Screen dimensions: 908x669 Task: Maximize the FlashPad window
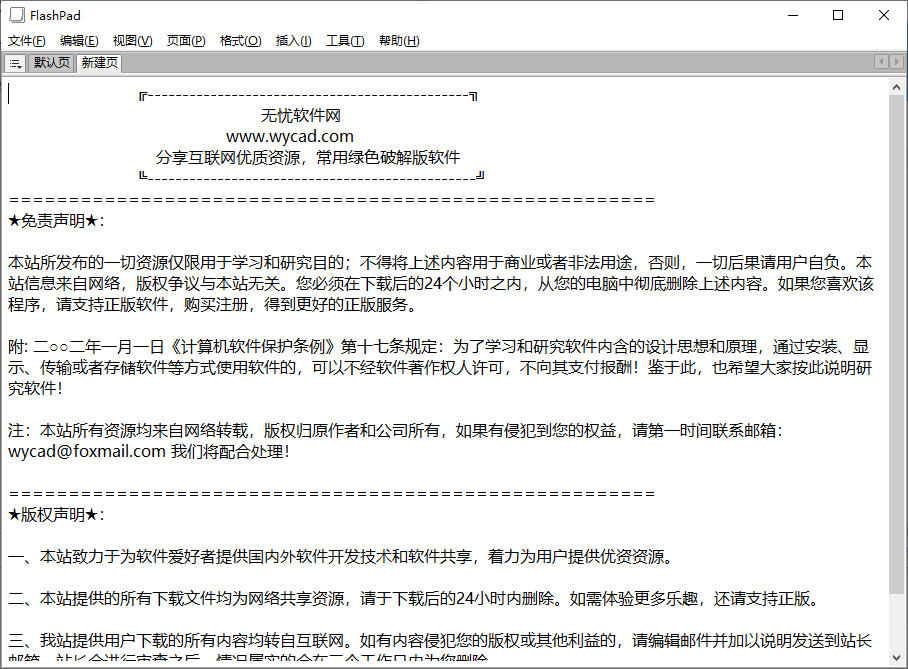838,15
